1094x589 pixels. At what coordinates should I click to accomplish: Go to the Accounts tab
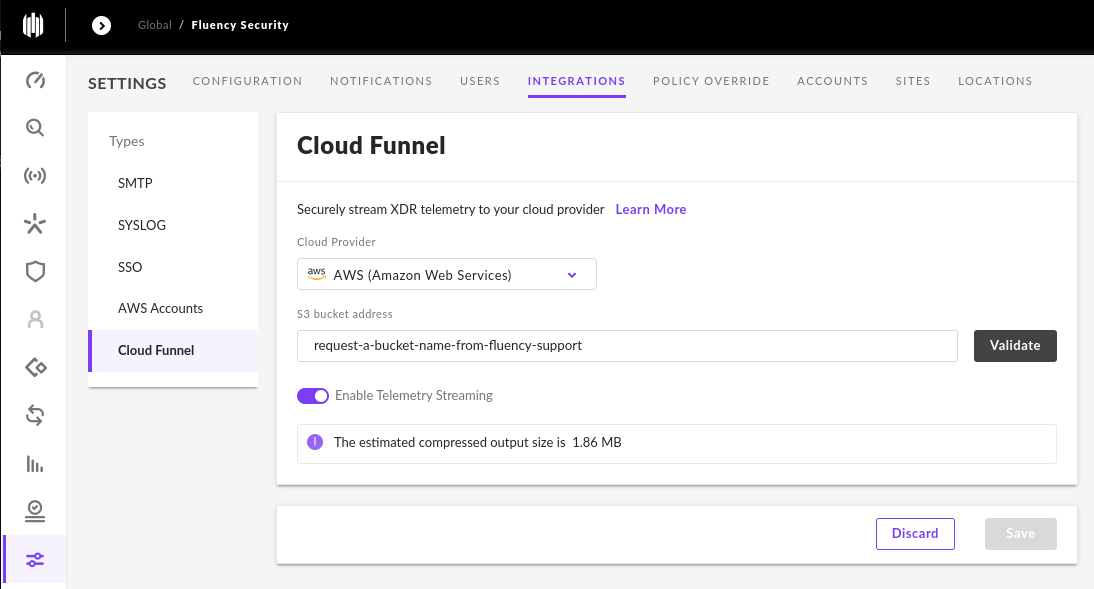(832, 81)
